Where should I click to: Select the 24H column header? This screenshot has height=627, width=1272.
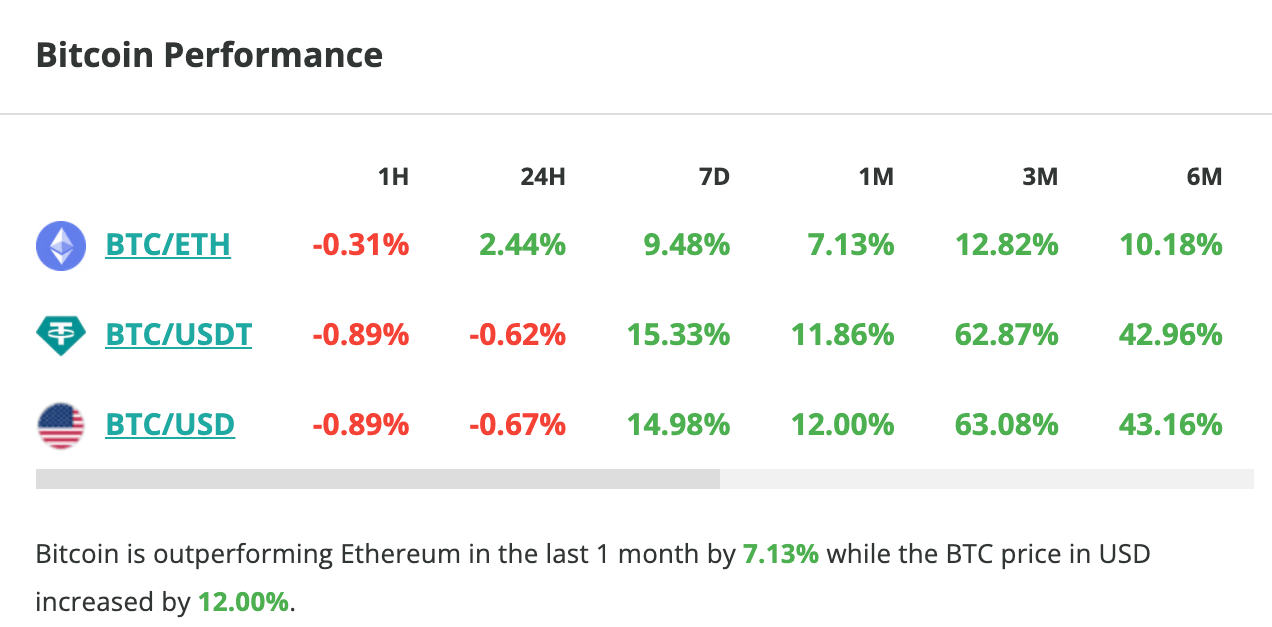point(543,176)
